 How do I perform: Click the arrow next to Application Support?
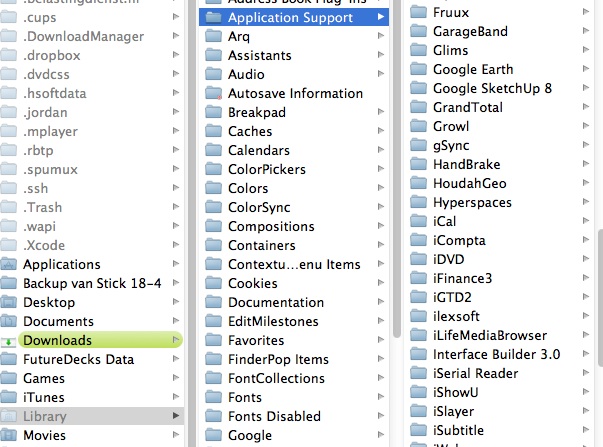pos(381,17)
